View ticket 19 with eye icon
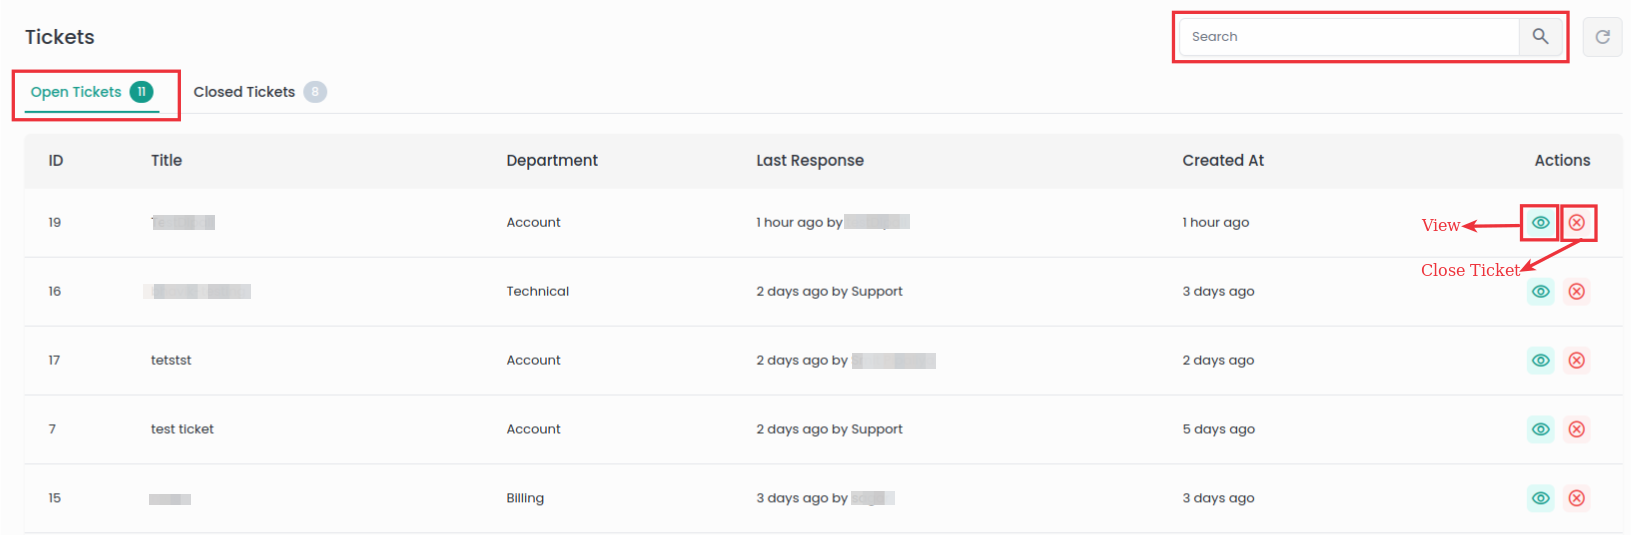 pyautogui.click(x=1540, y=223)
